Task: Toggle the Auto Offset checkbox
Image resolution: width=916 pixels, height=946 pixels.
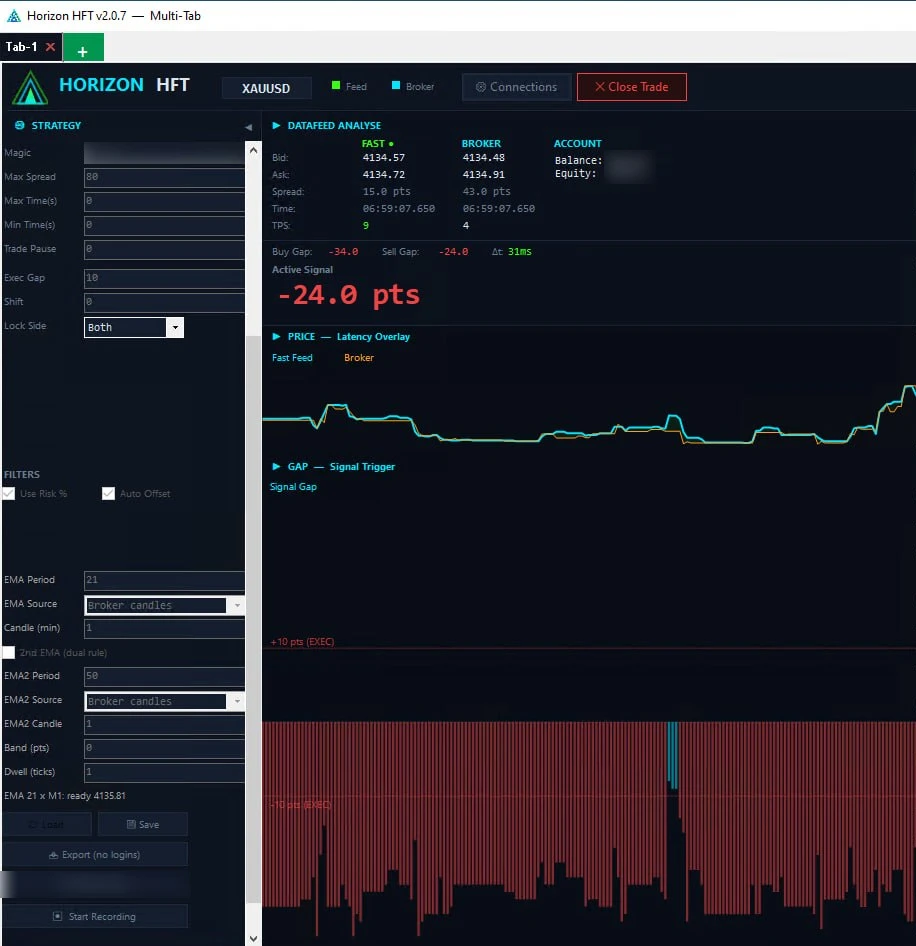Action: pyautogui.click(x=108, y=494)
